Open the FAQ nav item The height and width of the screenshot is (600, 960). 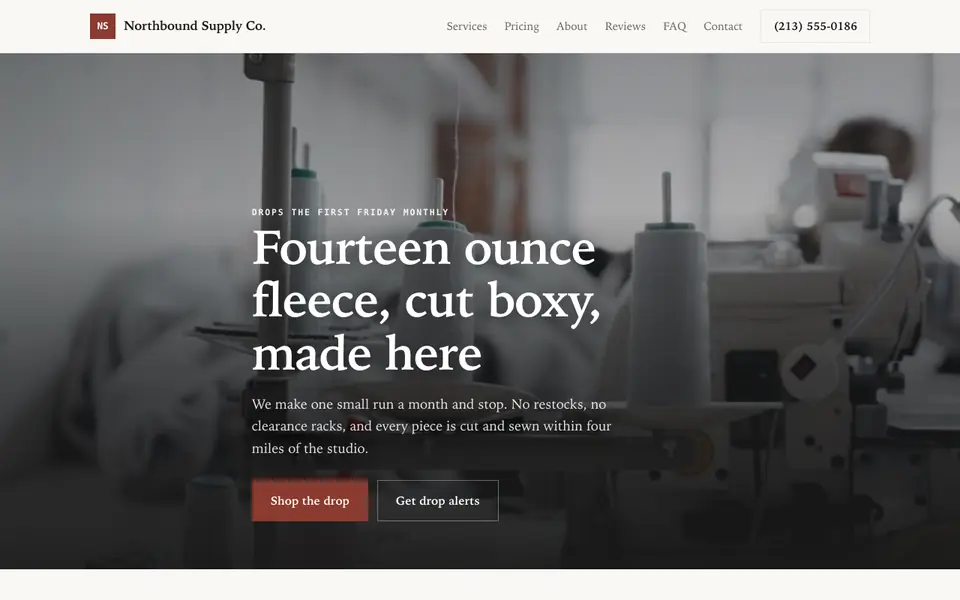(675, 26)
